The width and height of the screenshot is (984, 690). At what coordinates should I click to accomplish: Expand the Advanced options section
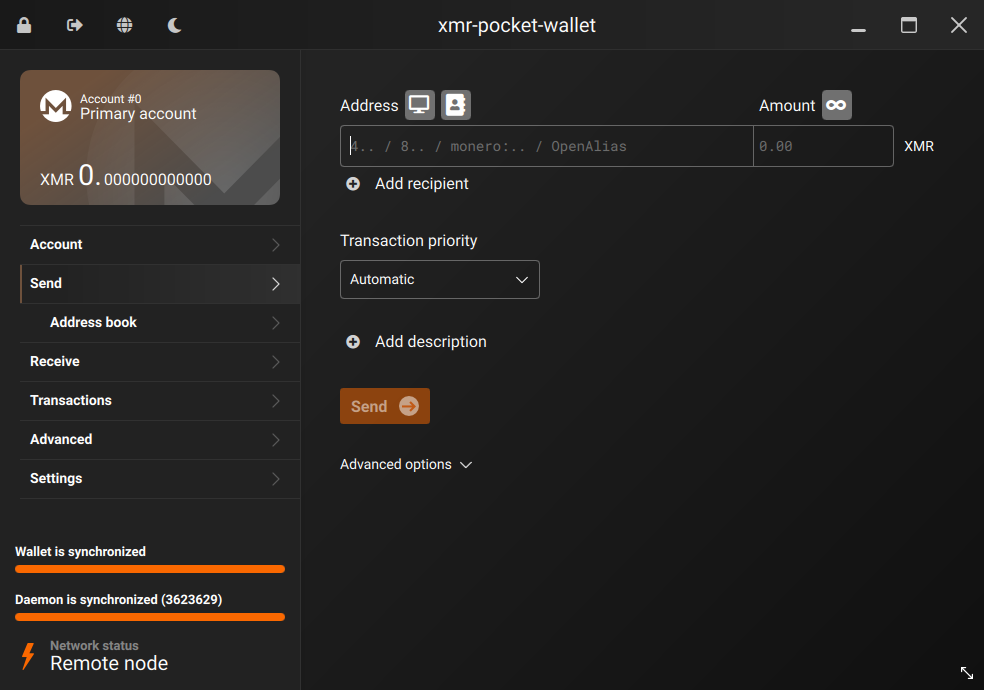tap(406, 464)
